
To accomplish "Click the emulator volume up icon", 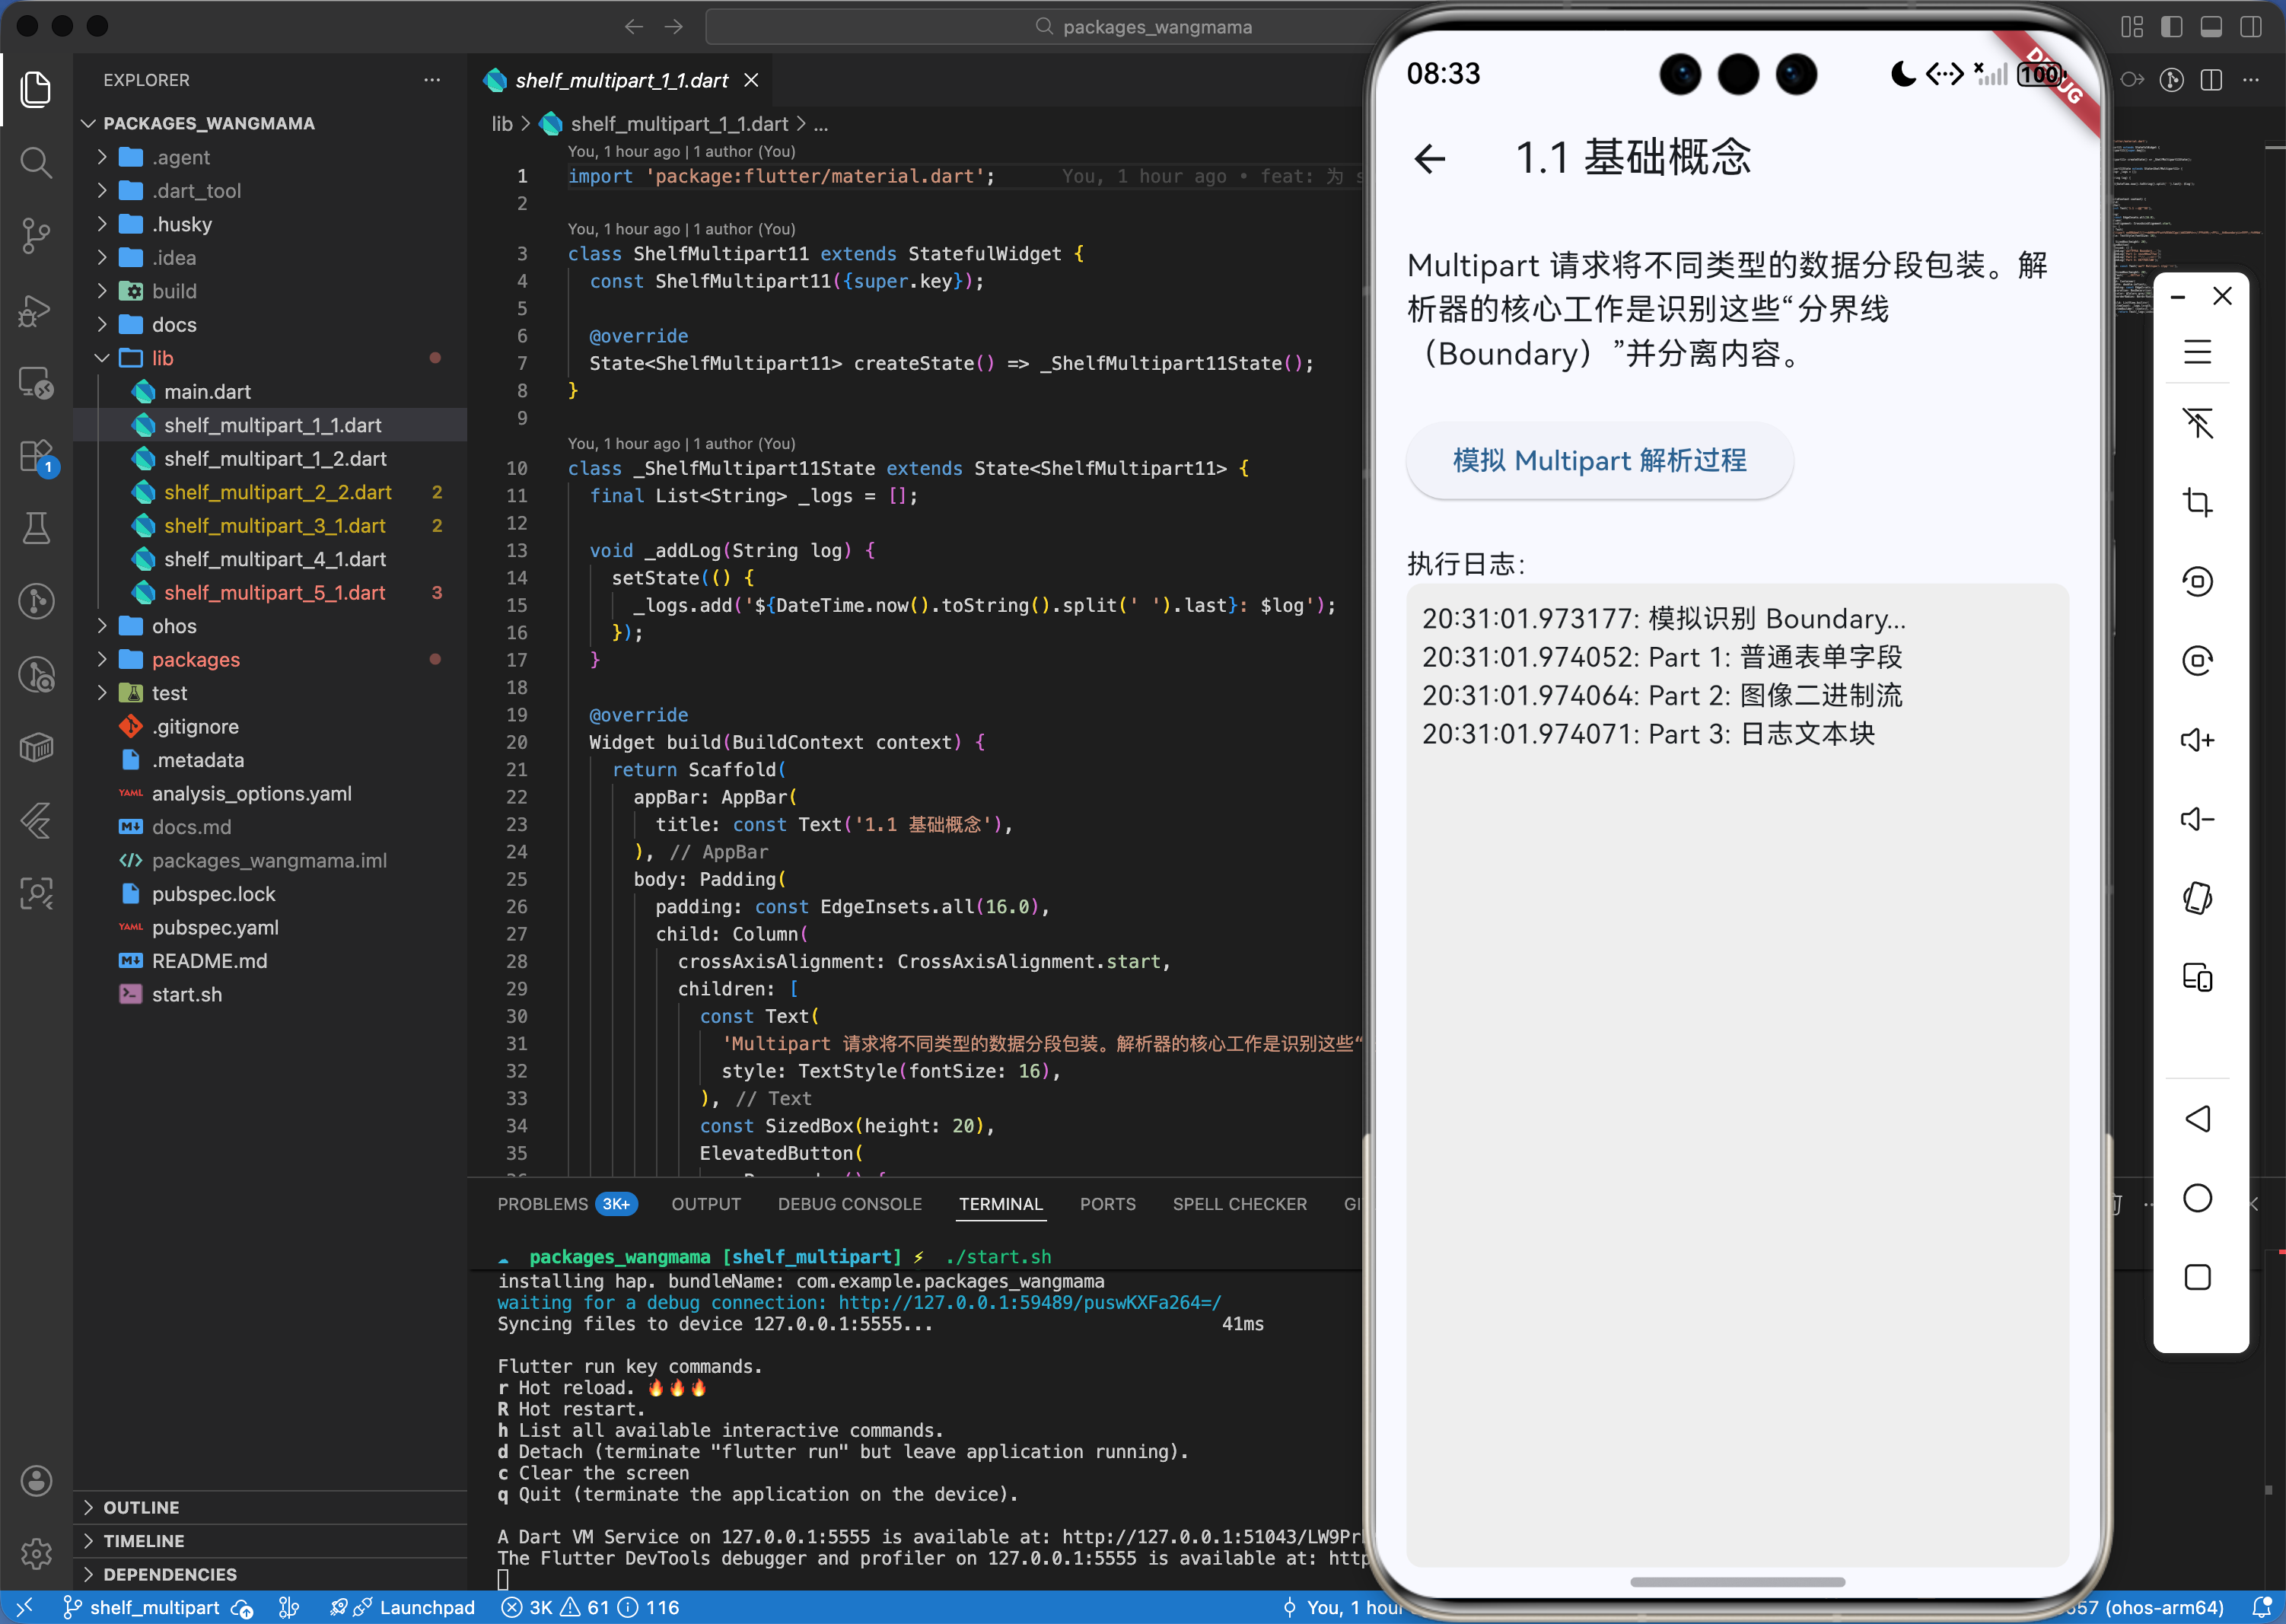I will 2196,740.
